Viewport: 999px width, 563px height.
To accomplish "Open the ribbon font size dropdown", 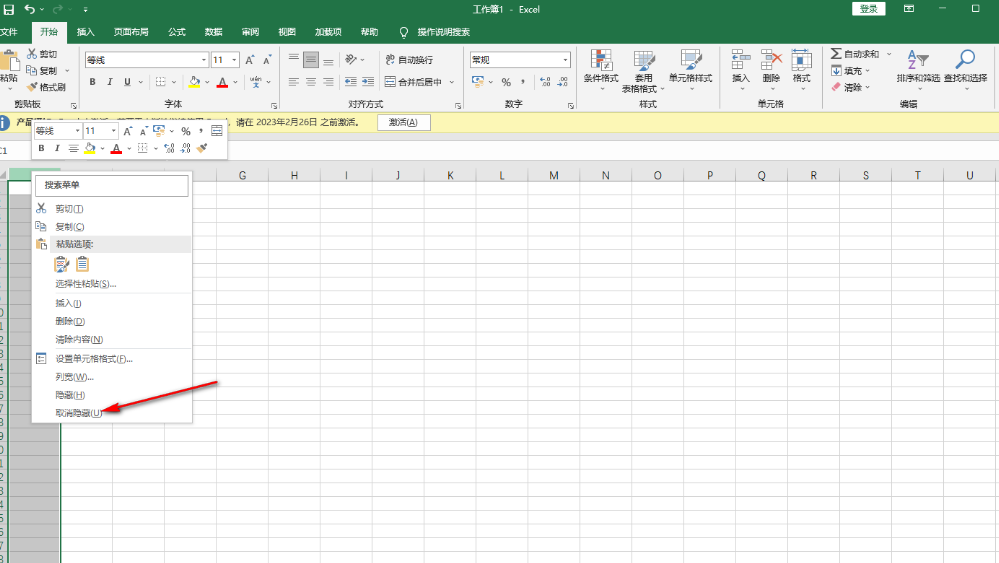I will pos(234,60).
